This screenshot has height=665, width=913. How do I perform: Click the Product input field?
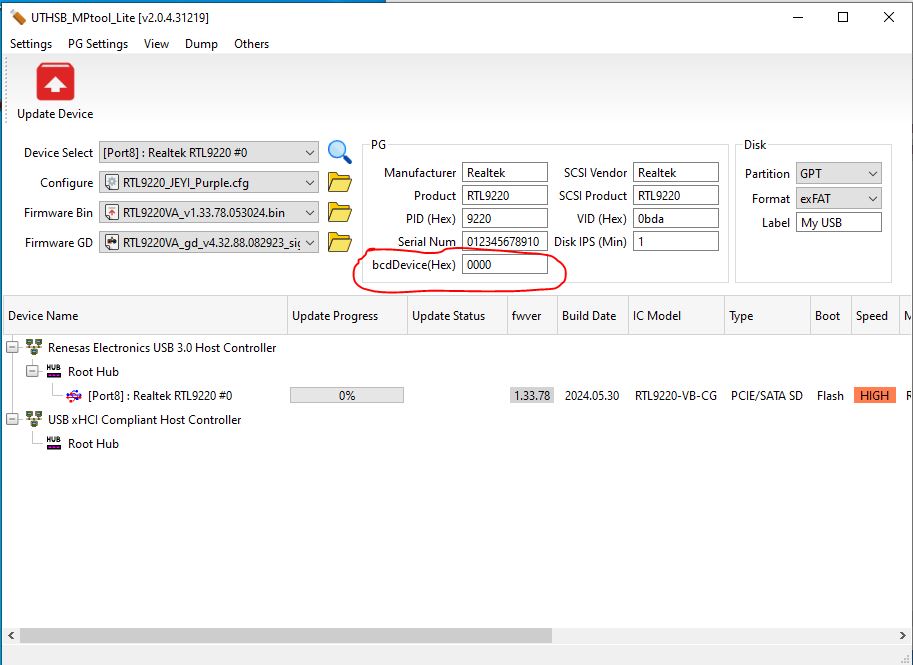(x=505, y=196)
